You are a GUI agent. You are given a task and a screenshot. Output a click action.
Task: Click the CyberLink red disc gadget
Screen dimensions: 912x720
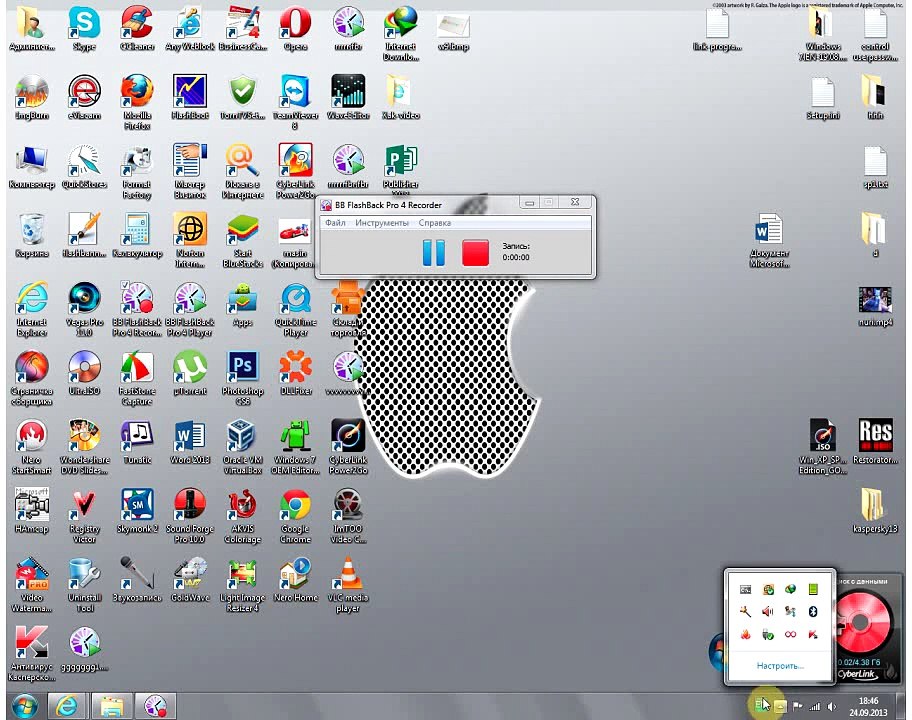click(865, 622)
